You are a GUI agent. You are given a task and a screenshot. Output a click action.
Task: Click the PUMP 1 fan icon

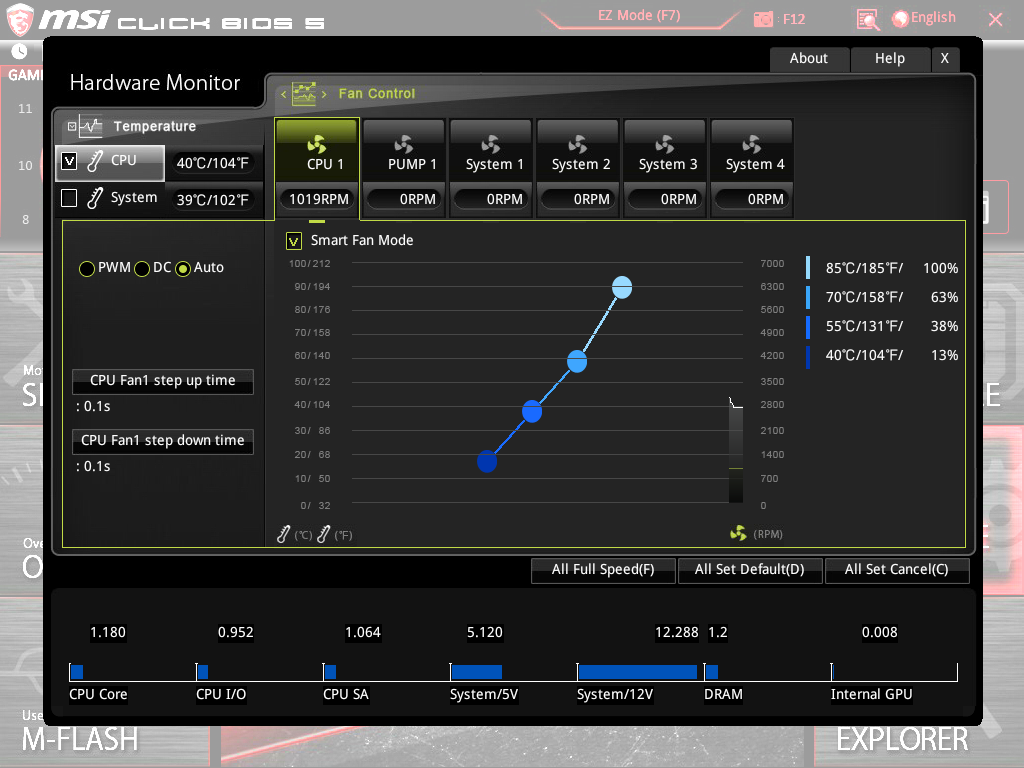click(x=404, y=144)
